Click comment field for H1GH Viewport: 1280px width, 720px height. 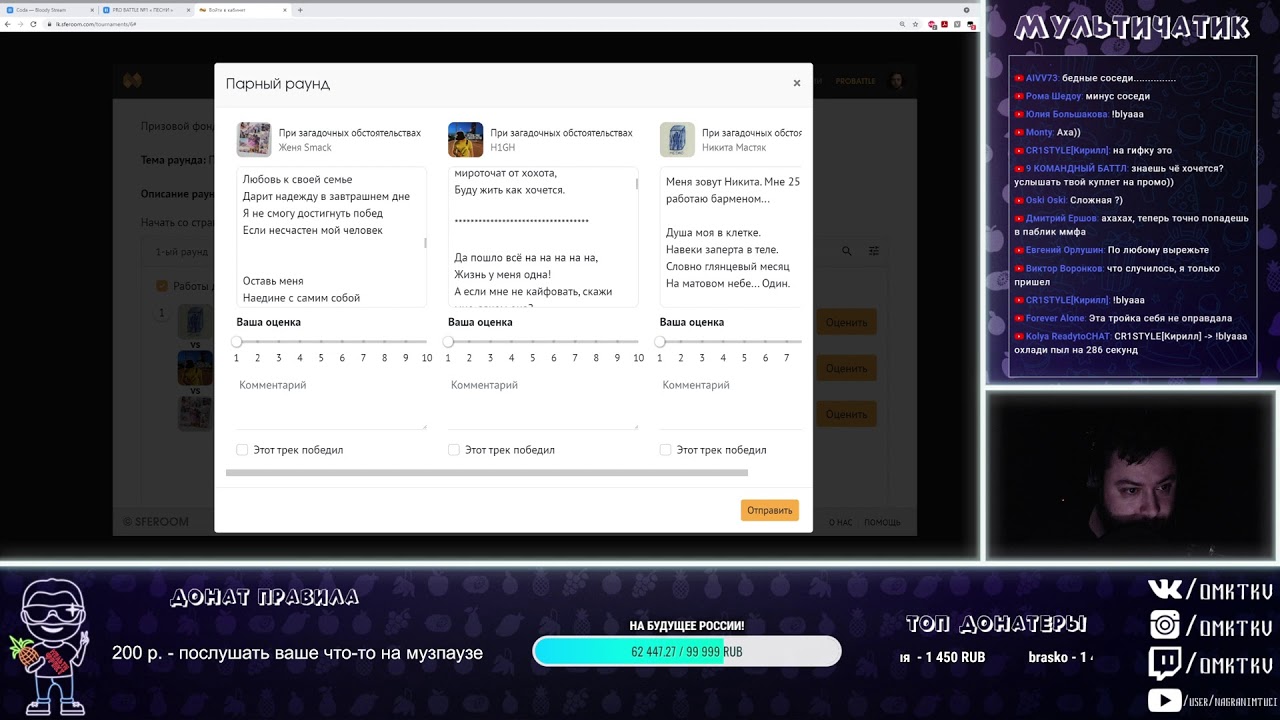tap(543, 402)
